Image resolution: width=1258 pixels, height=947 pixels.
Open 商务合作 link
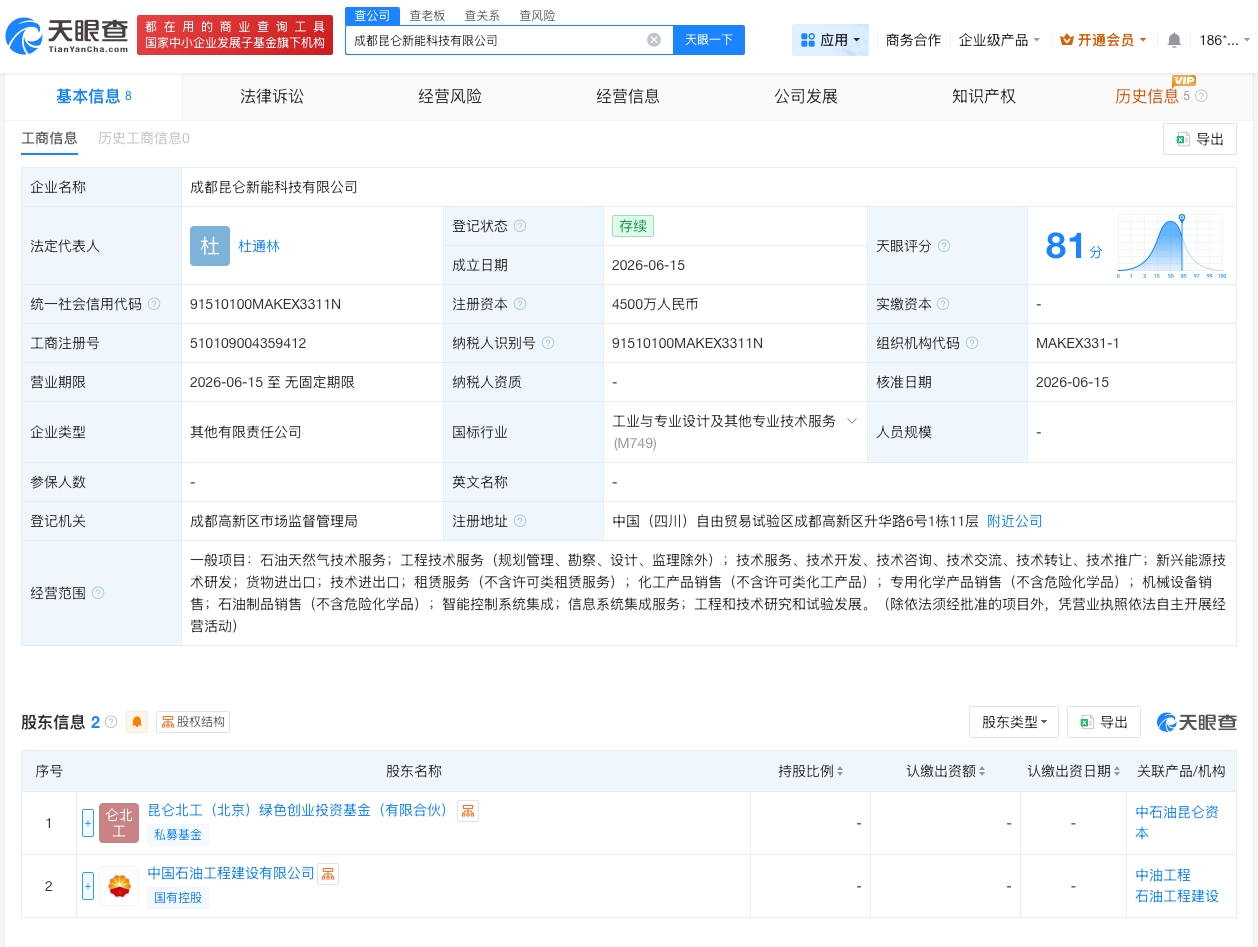[x=913, y=40]
